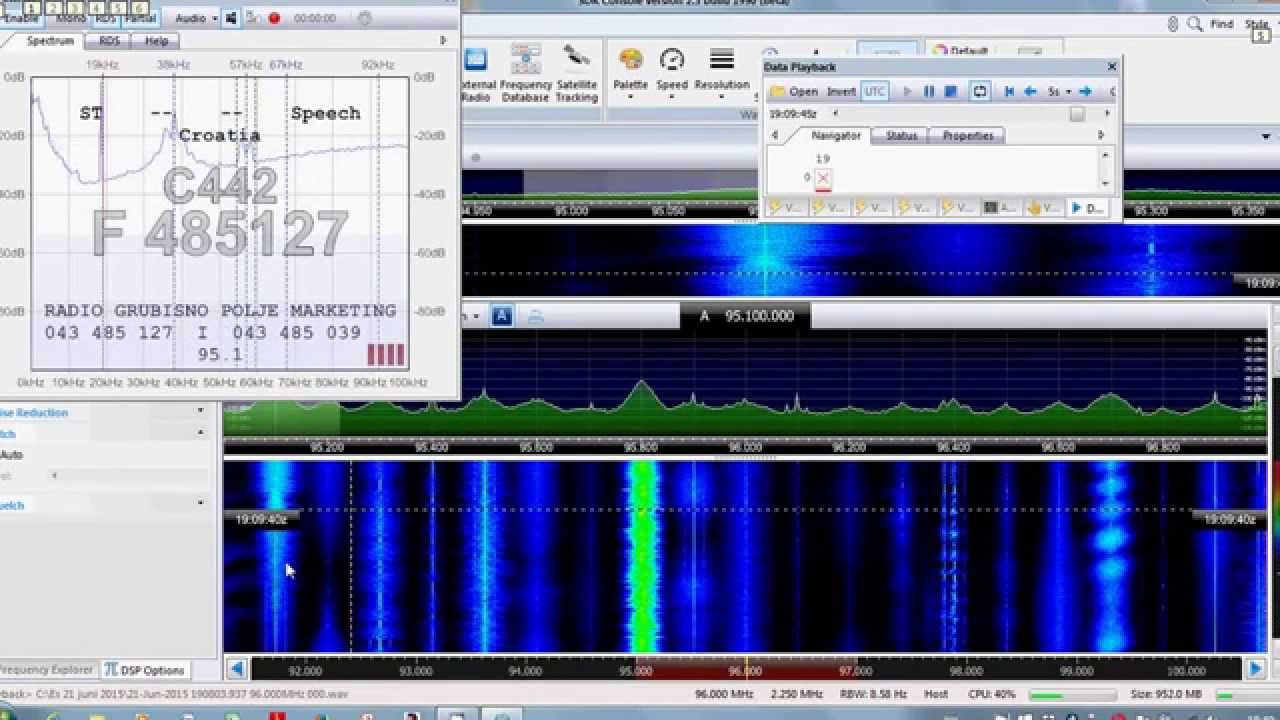
Task: Toggle the blue 'A' button above the spectrum
Action: point(502,316)
